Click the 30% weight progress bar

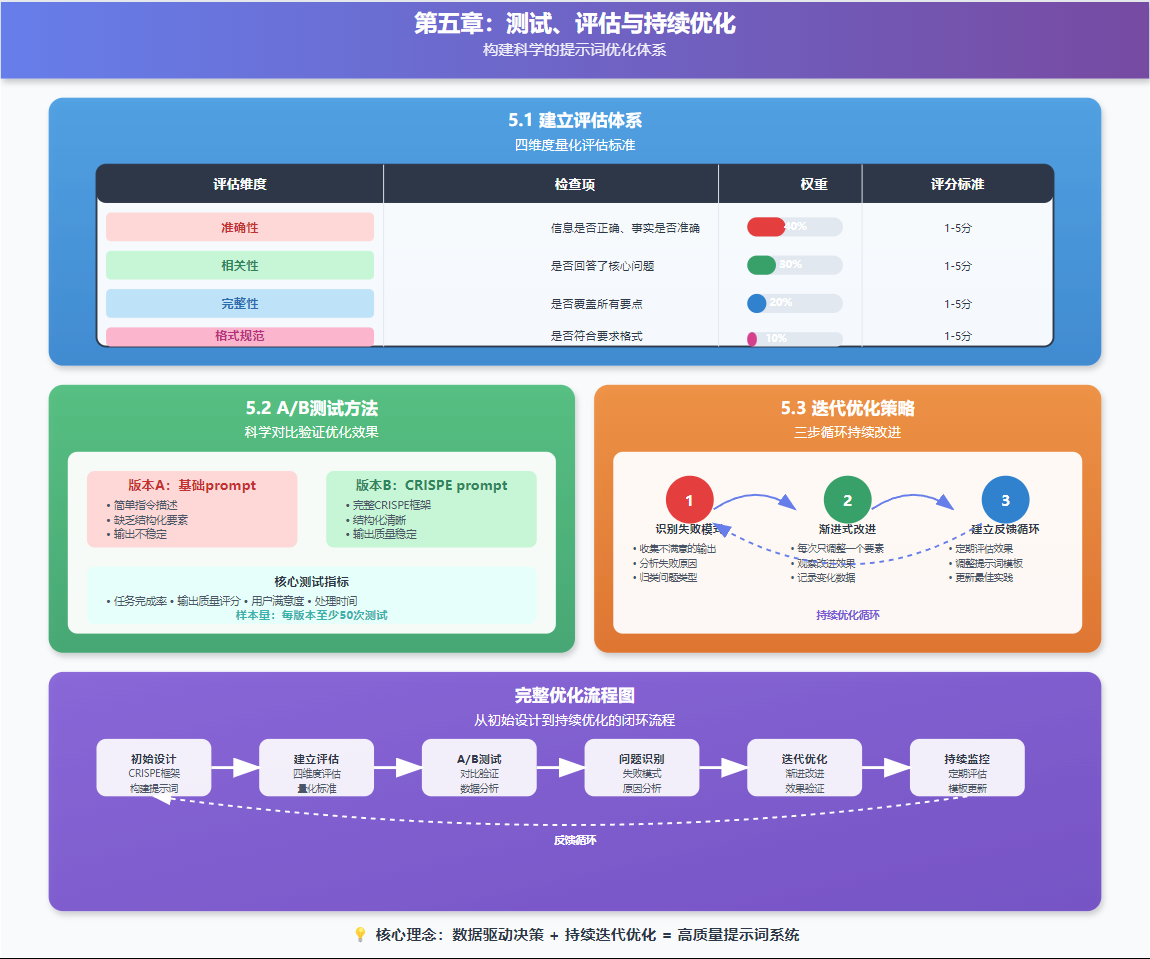[794, 265]
